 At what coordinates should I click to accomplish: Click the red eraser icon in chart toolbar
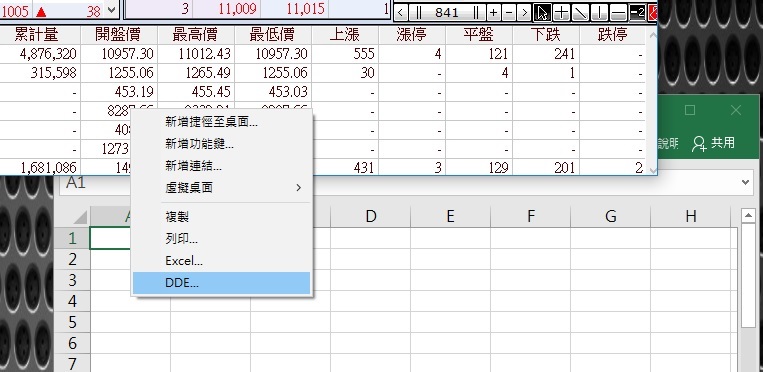tap(653, 12)
